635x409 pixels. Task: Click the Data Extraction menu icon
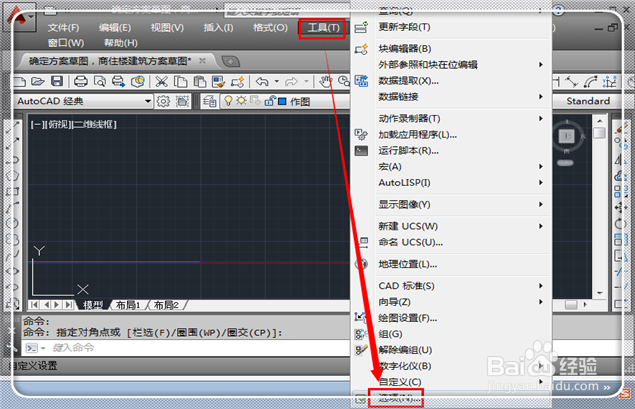click(361, 81)
